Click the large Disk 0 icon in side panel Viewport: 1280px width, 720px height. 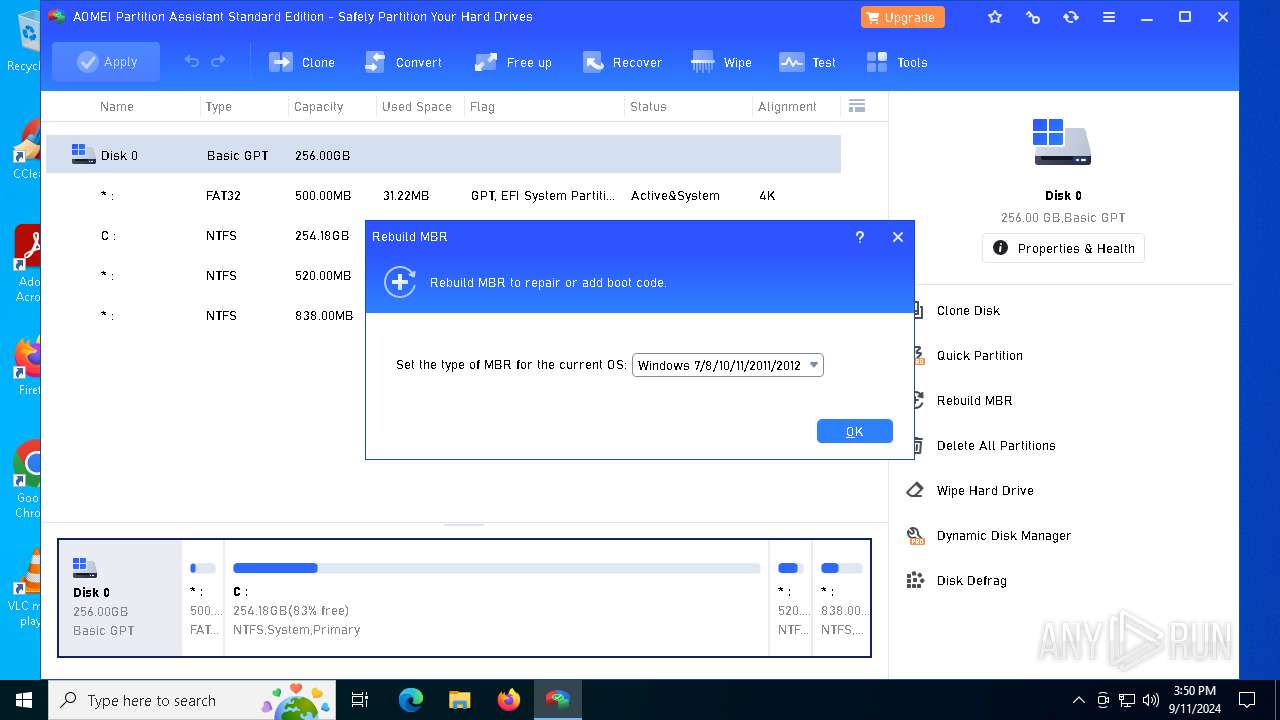pyautogui.click(x=1062, y=141)
